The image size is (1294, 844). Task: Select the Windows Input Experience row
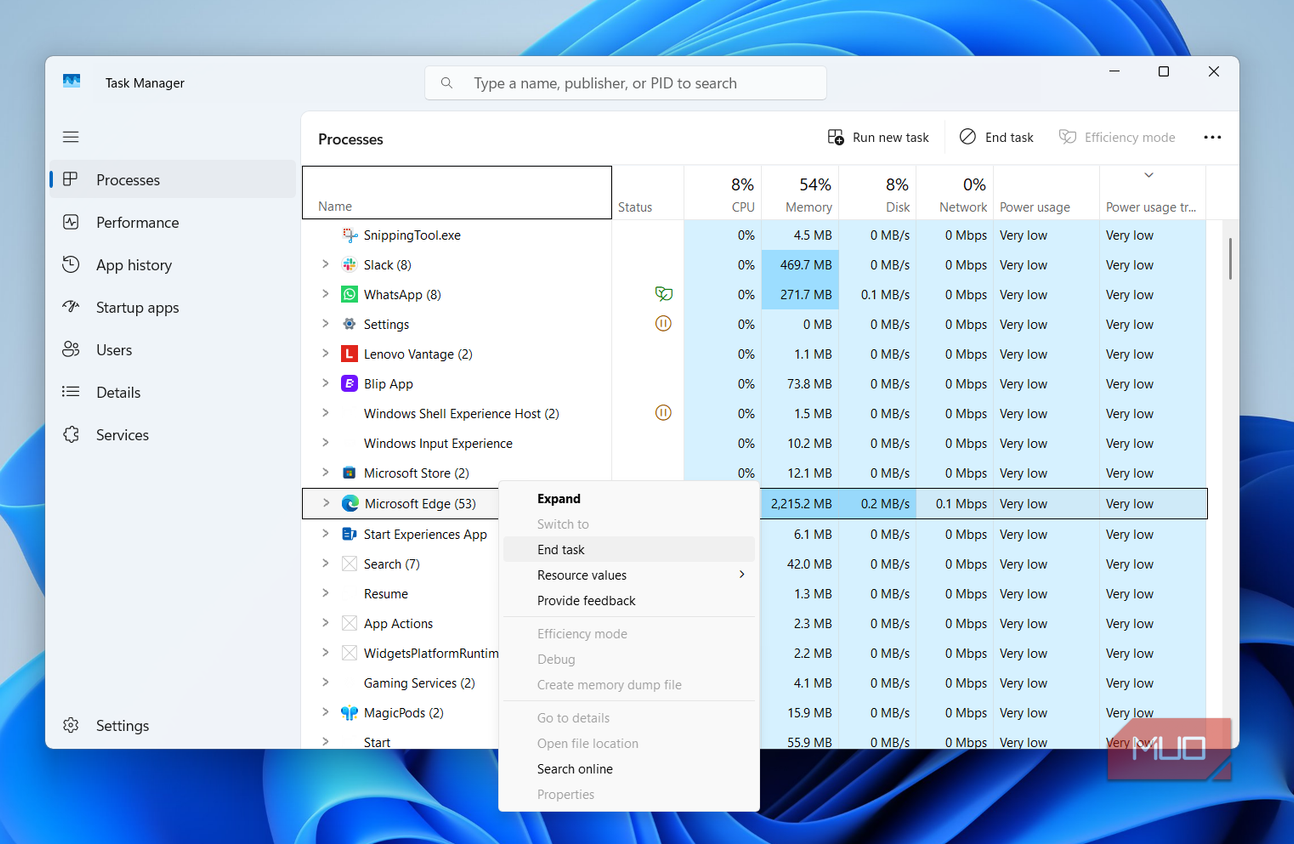(755, 443)
